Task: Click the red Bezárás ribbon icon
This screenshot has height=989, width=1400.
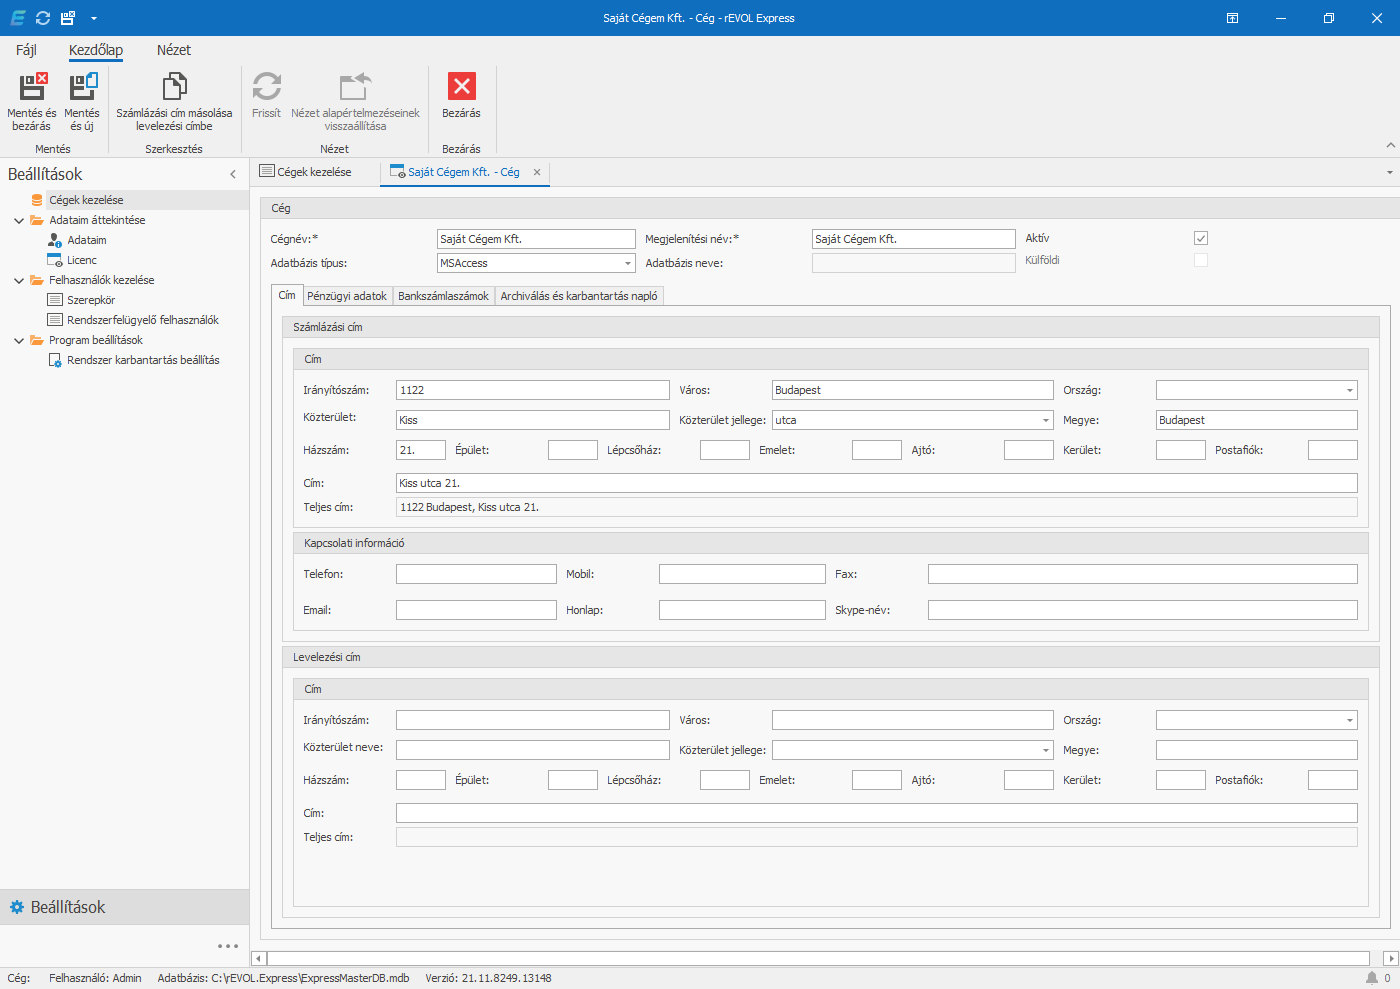Action: (x=461, y=88)
